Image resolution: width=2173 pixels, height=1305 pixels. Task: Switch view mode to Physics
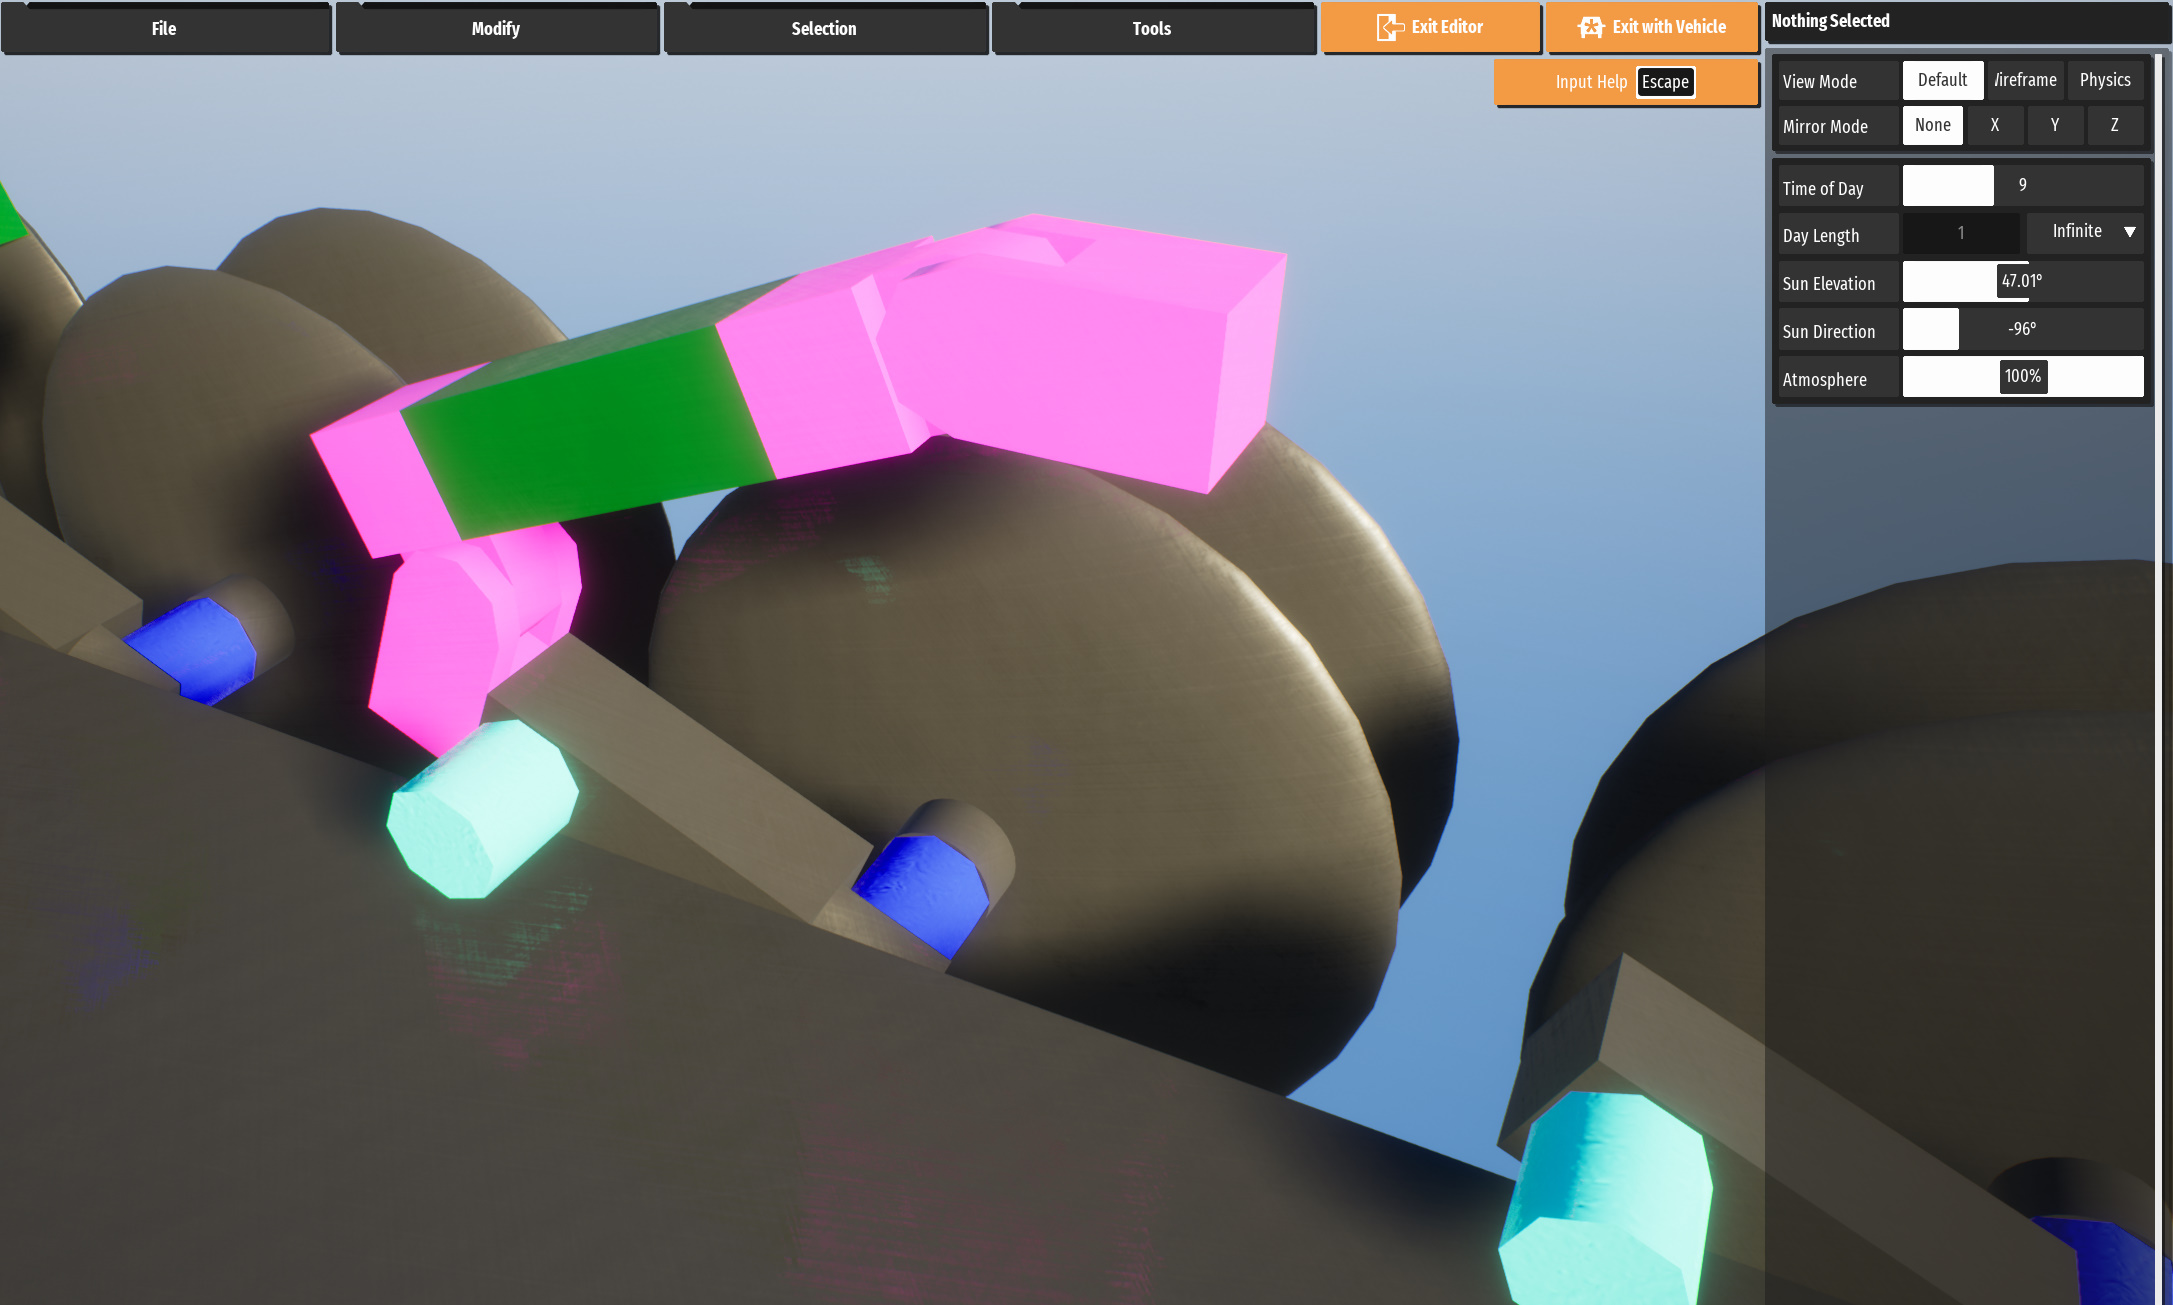tap(2105, 80)
